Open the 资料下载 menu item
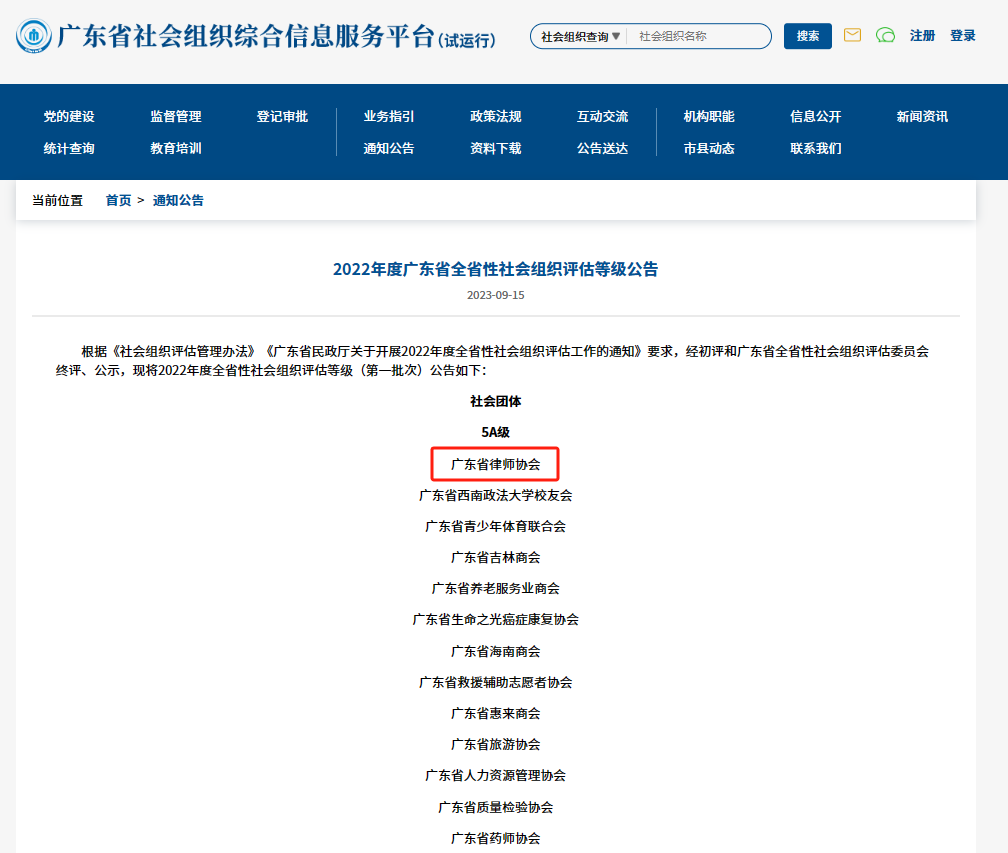1008x853 pixels. coord(496,148)
